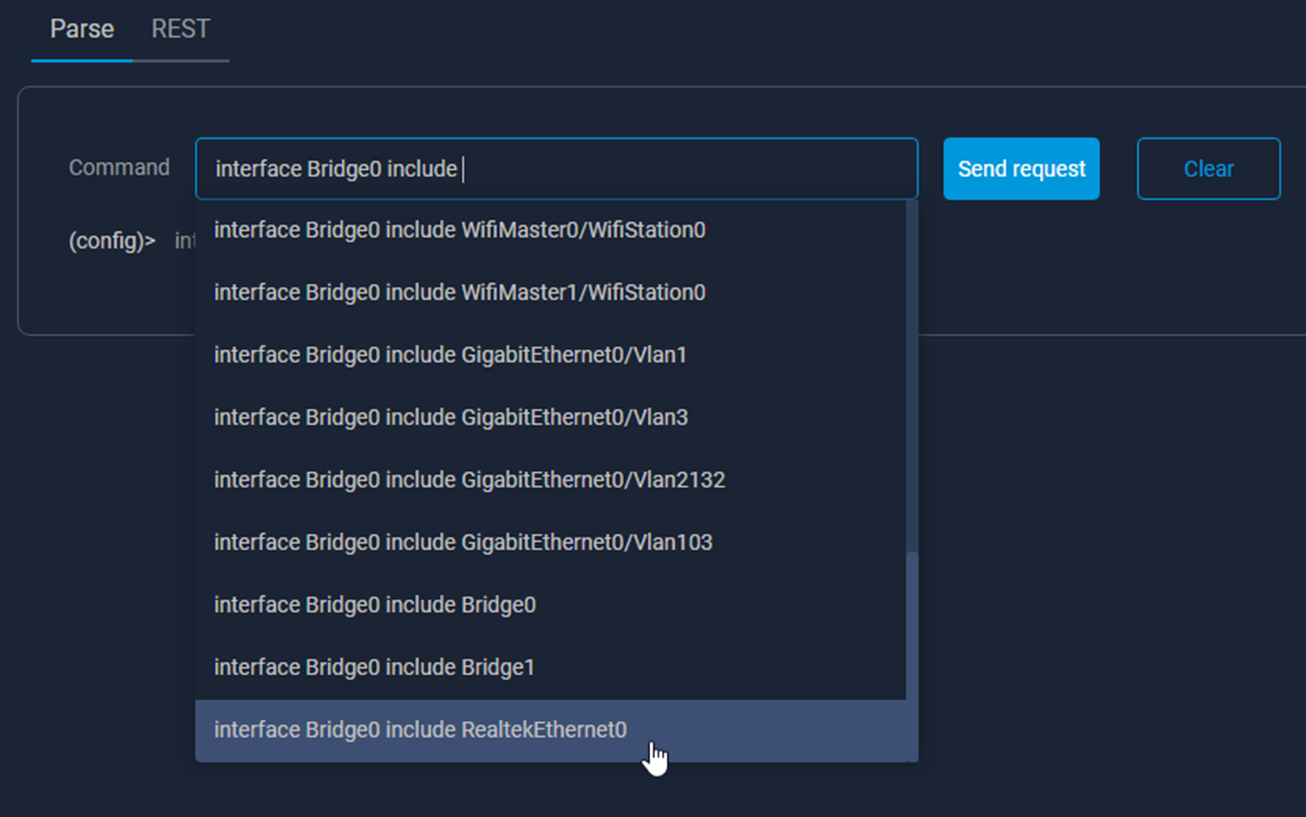
Task: Select the WifiMaster0/WifiStation0 suggestion
Action: pos(459,230)
